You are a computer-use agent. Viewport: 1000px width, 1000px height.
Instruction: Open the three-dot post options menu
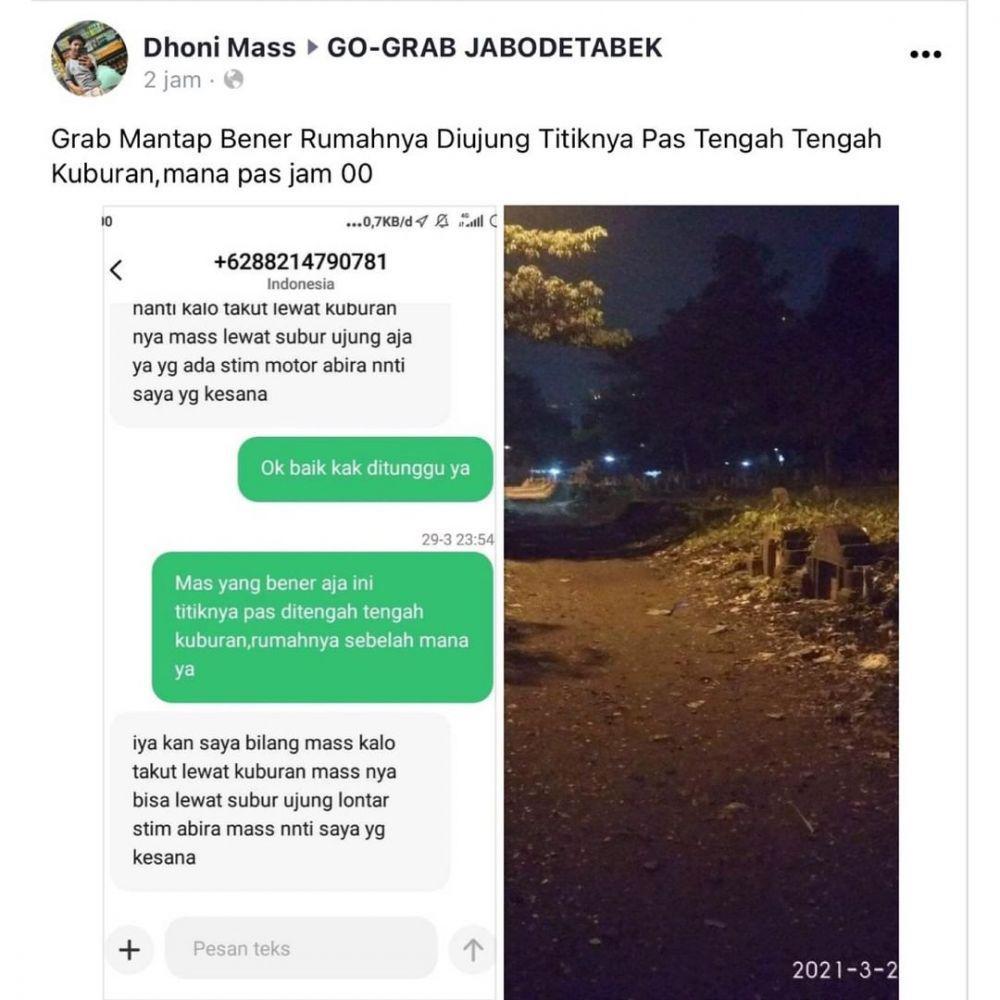tap(925, 54)
